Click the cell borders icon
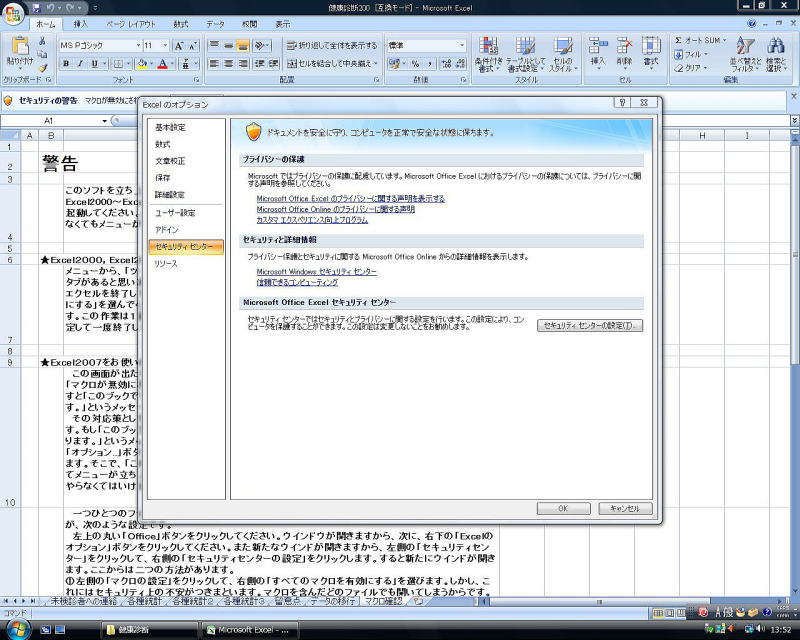Screen dimensions: 800x640 pyautogui.click(x=118, y=64)
